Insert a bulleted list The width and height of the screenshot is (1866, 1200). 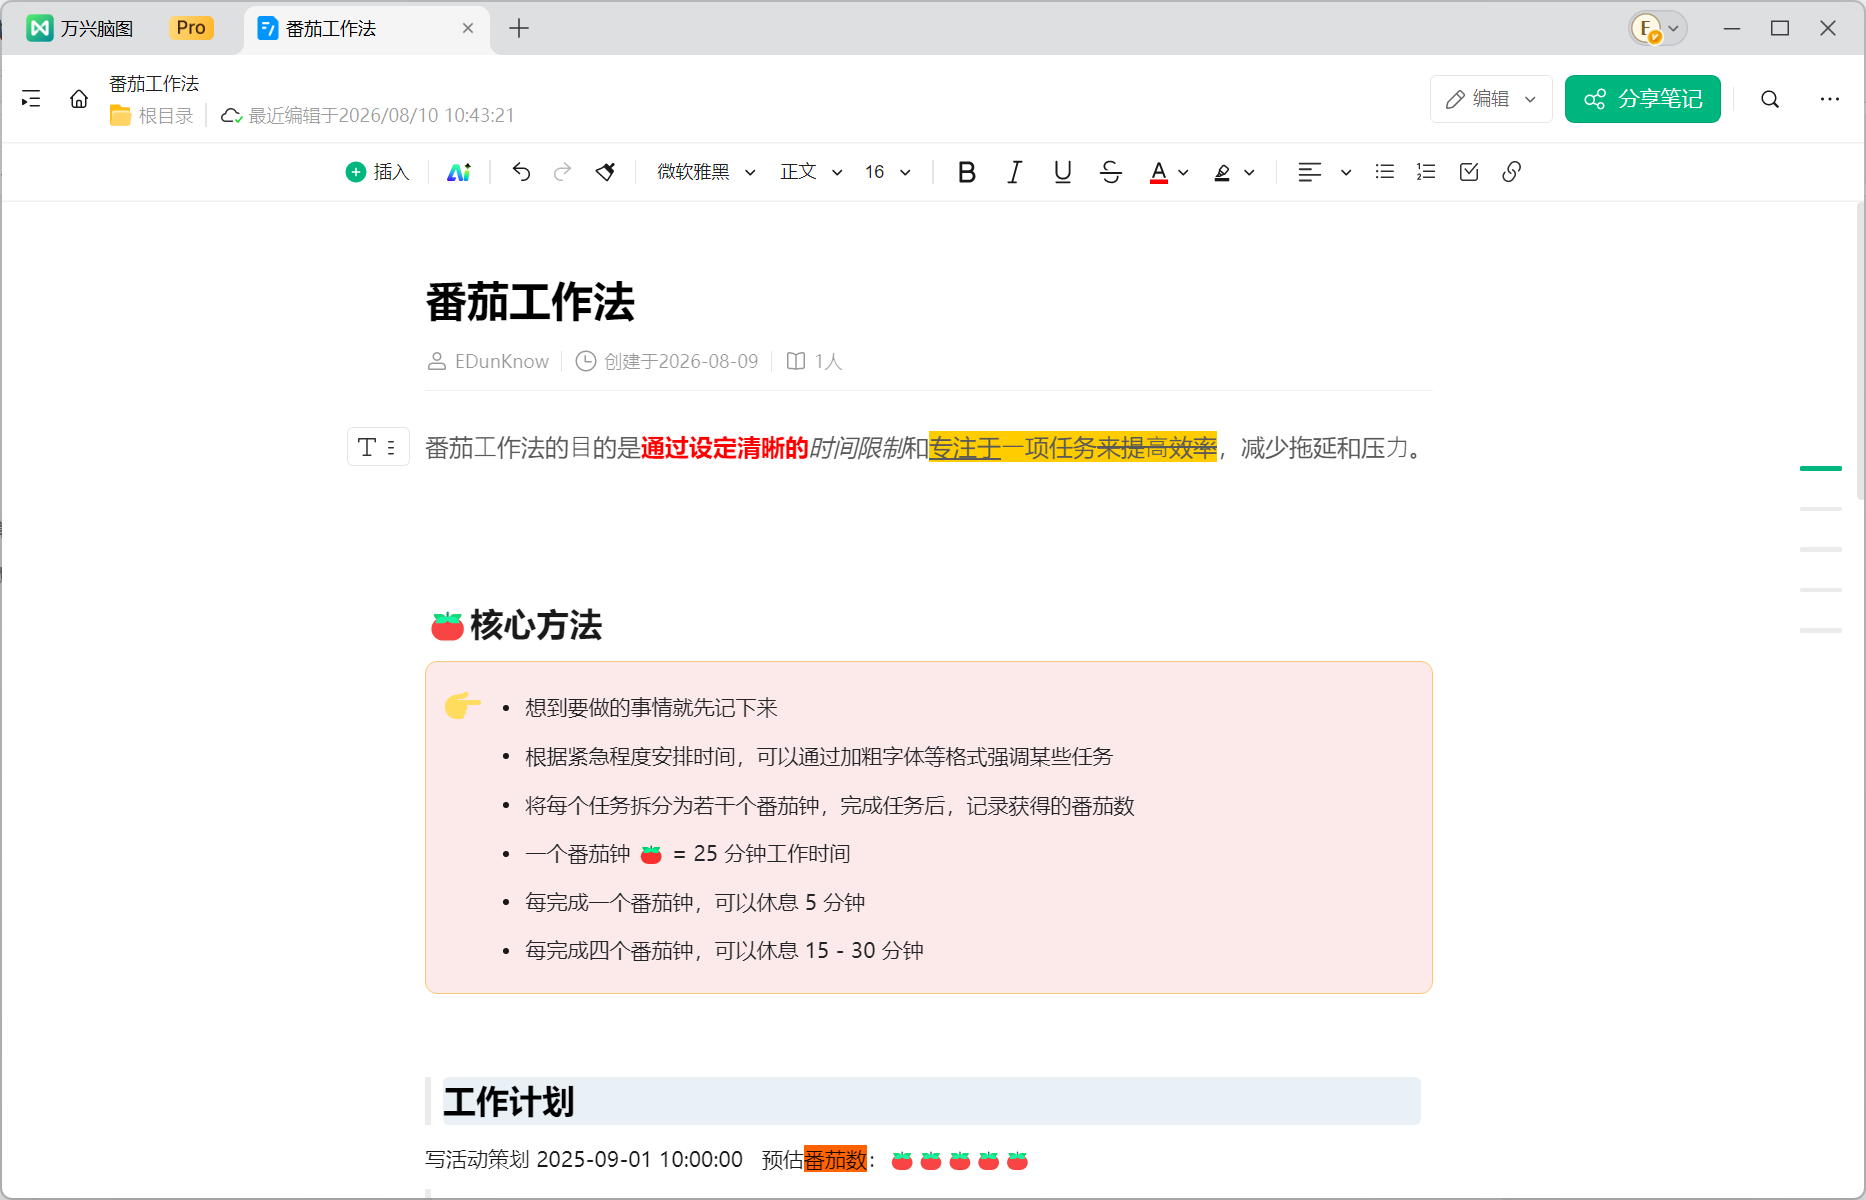point(1384,172)
